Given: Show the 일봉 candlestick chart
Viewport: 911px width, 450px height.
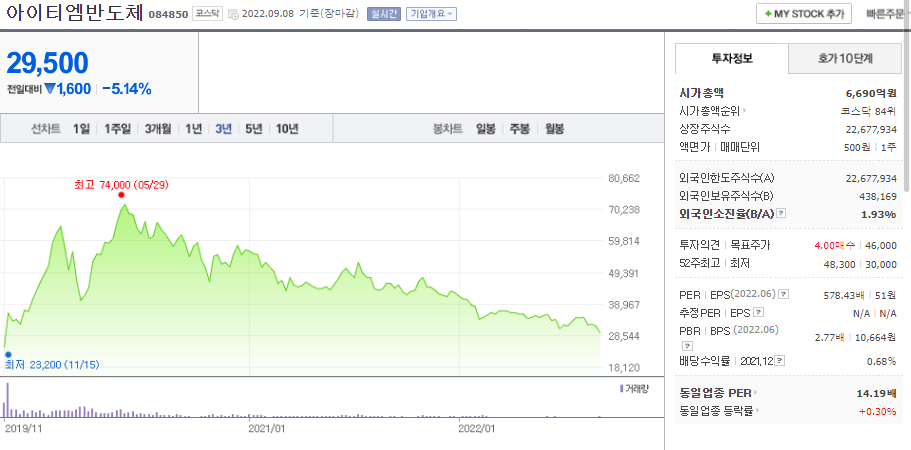Looking at the screenshot, I should [486, 129].
